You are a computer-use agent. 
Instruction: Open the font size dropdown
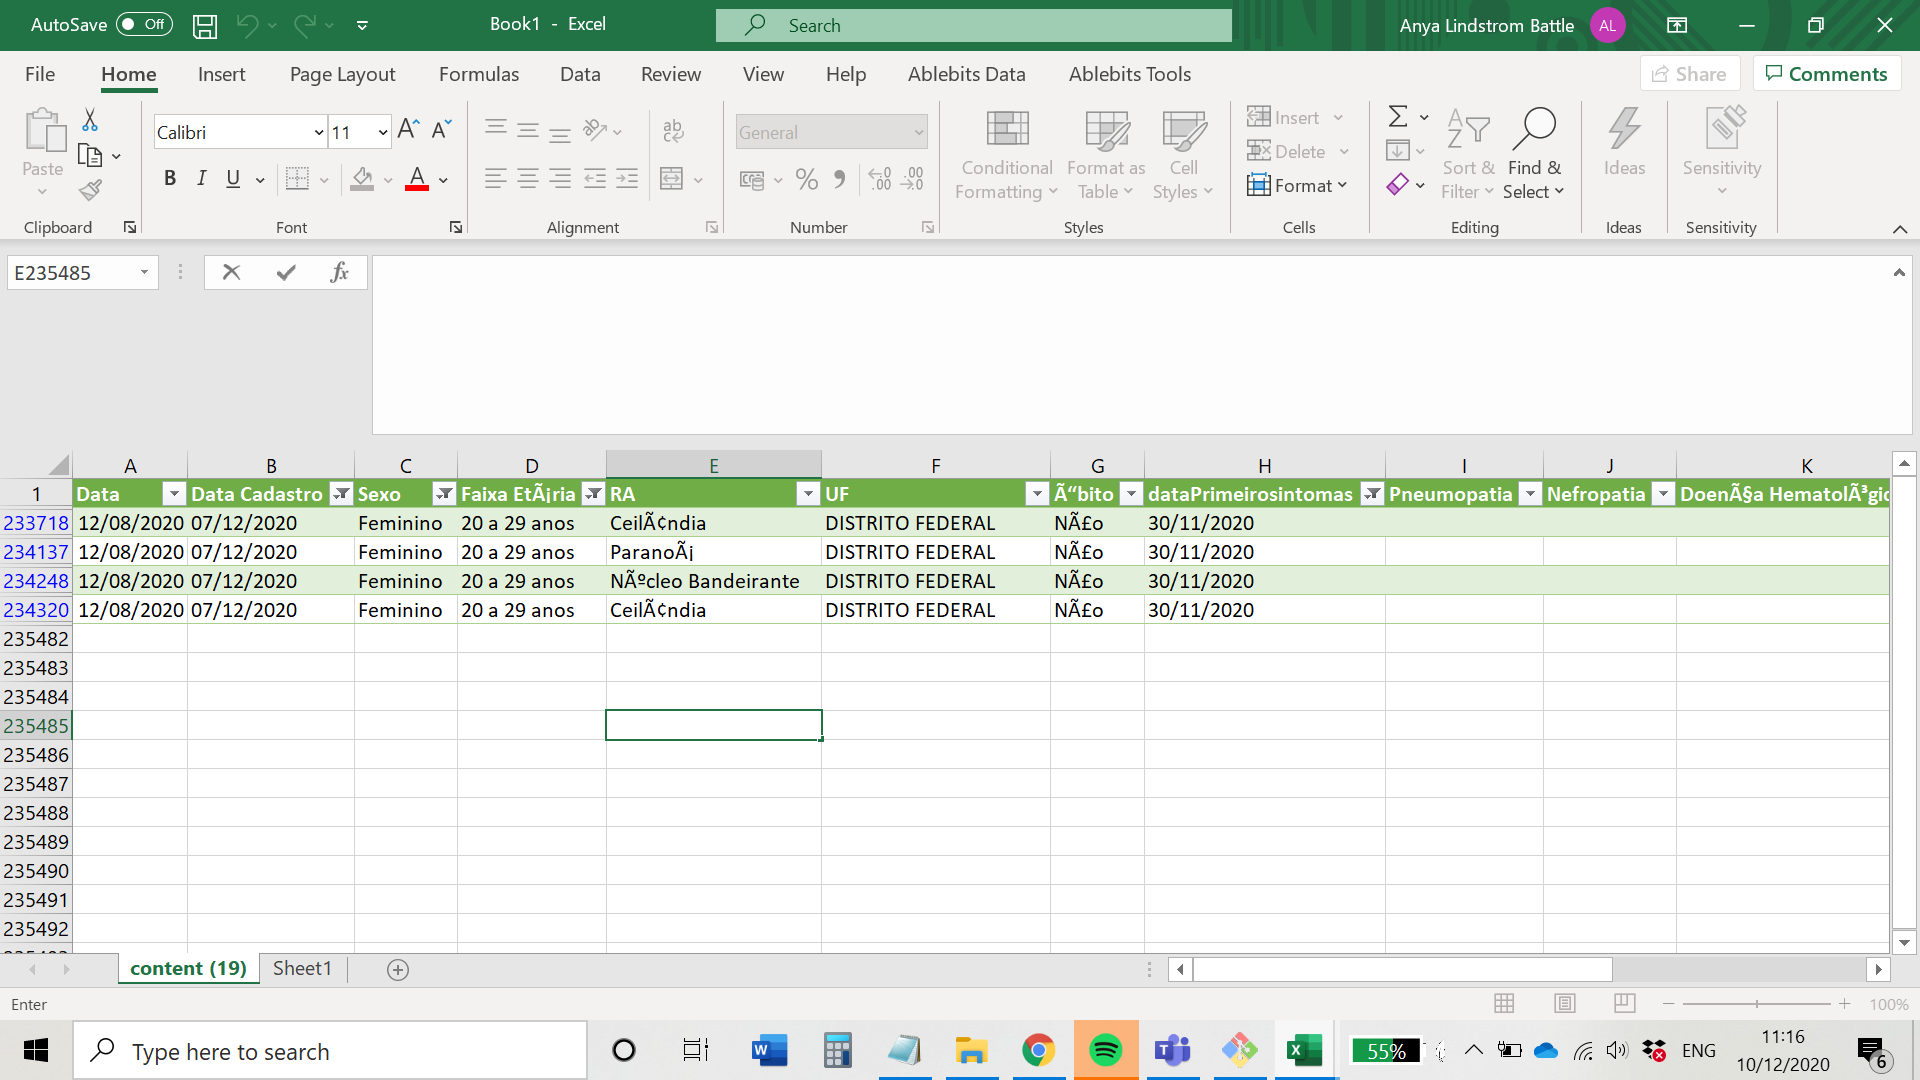tap(382, 132)
